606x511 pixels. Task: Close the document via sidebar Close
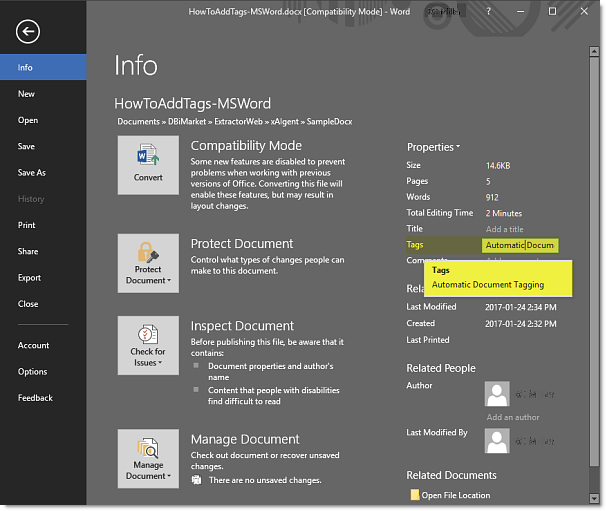point(43,304)
